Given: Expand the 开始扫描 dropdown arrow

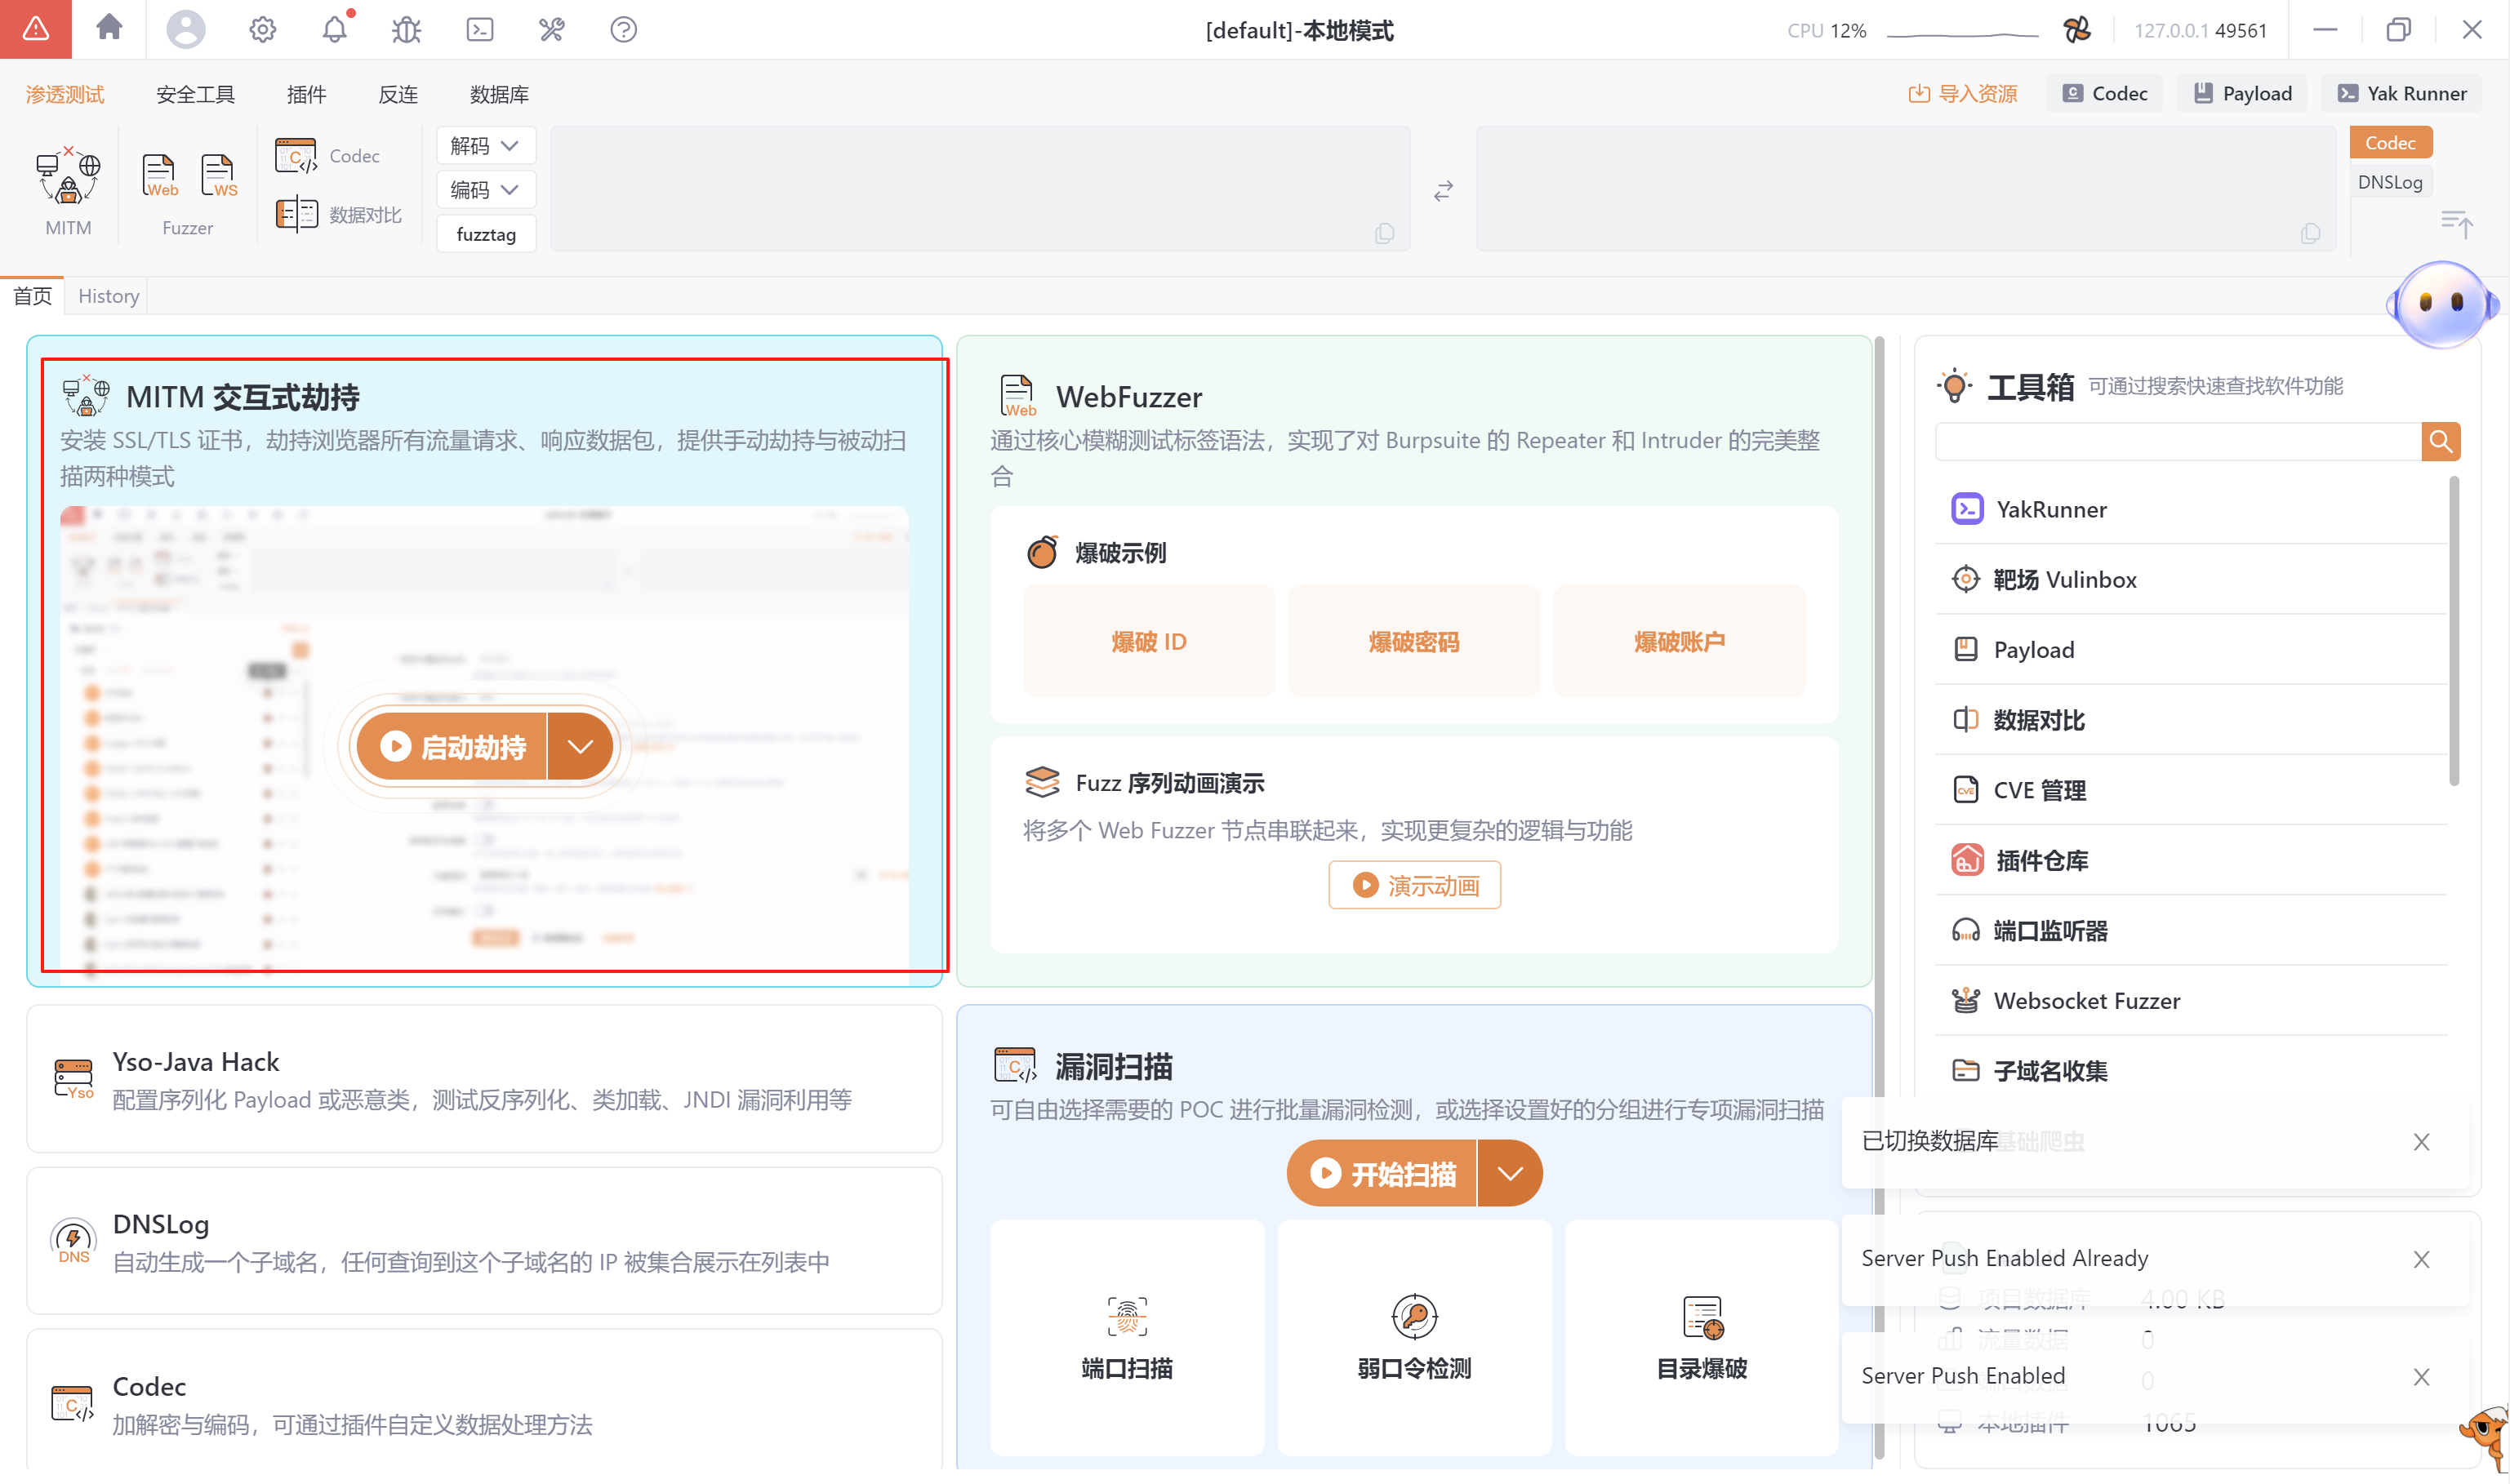Looking at the screenshot, I should [x=1509, y=1173].
